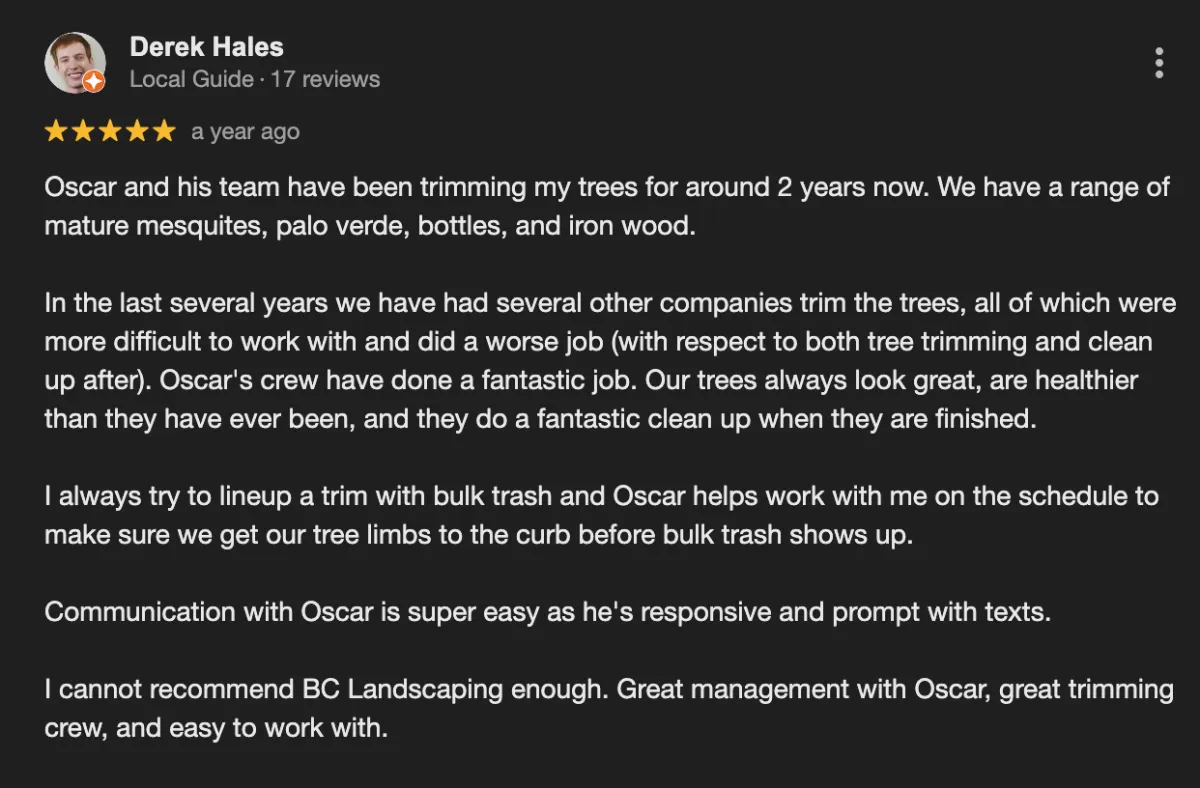Click the 'I cannot recommend' closing paragraph

pyautogui.click(x=609, y=708)
